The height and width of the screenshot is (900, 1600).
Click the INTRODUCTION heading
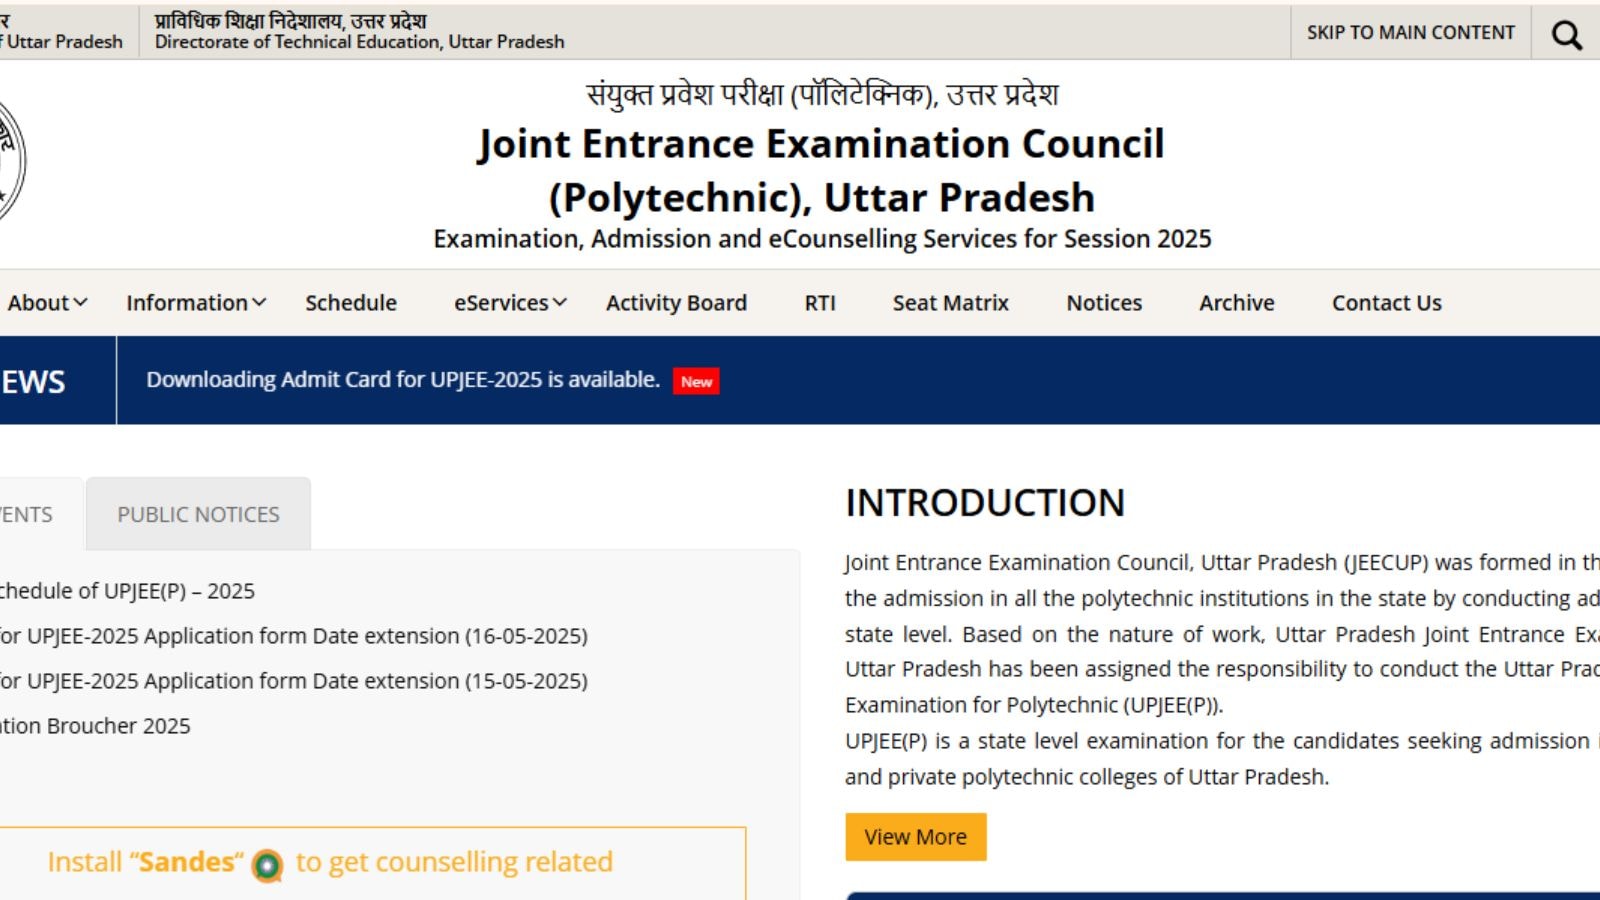[x=985, y=503]
